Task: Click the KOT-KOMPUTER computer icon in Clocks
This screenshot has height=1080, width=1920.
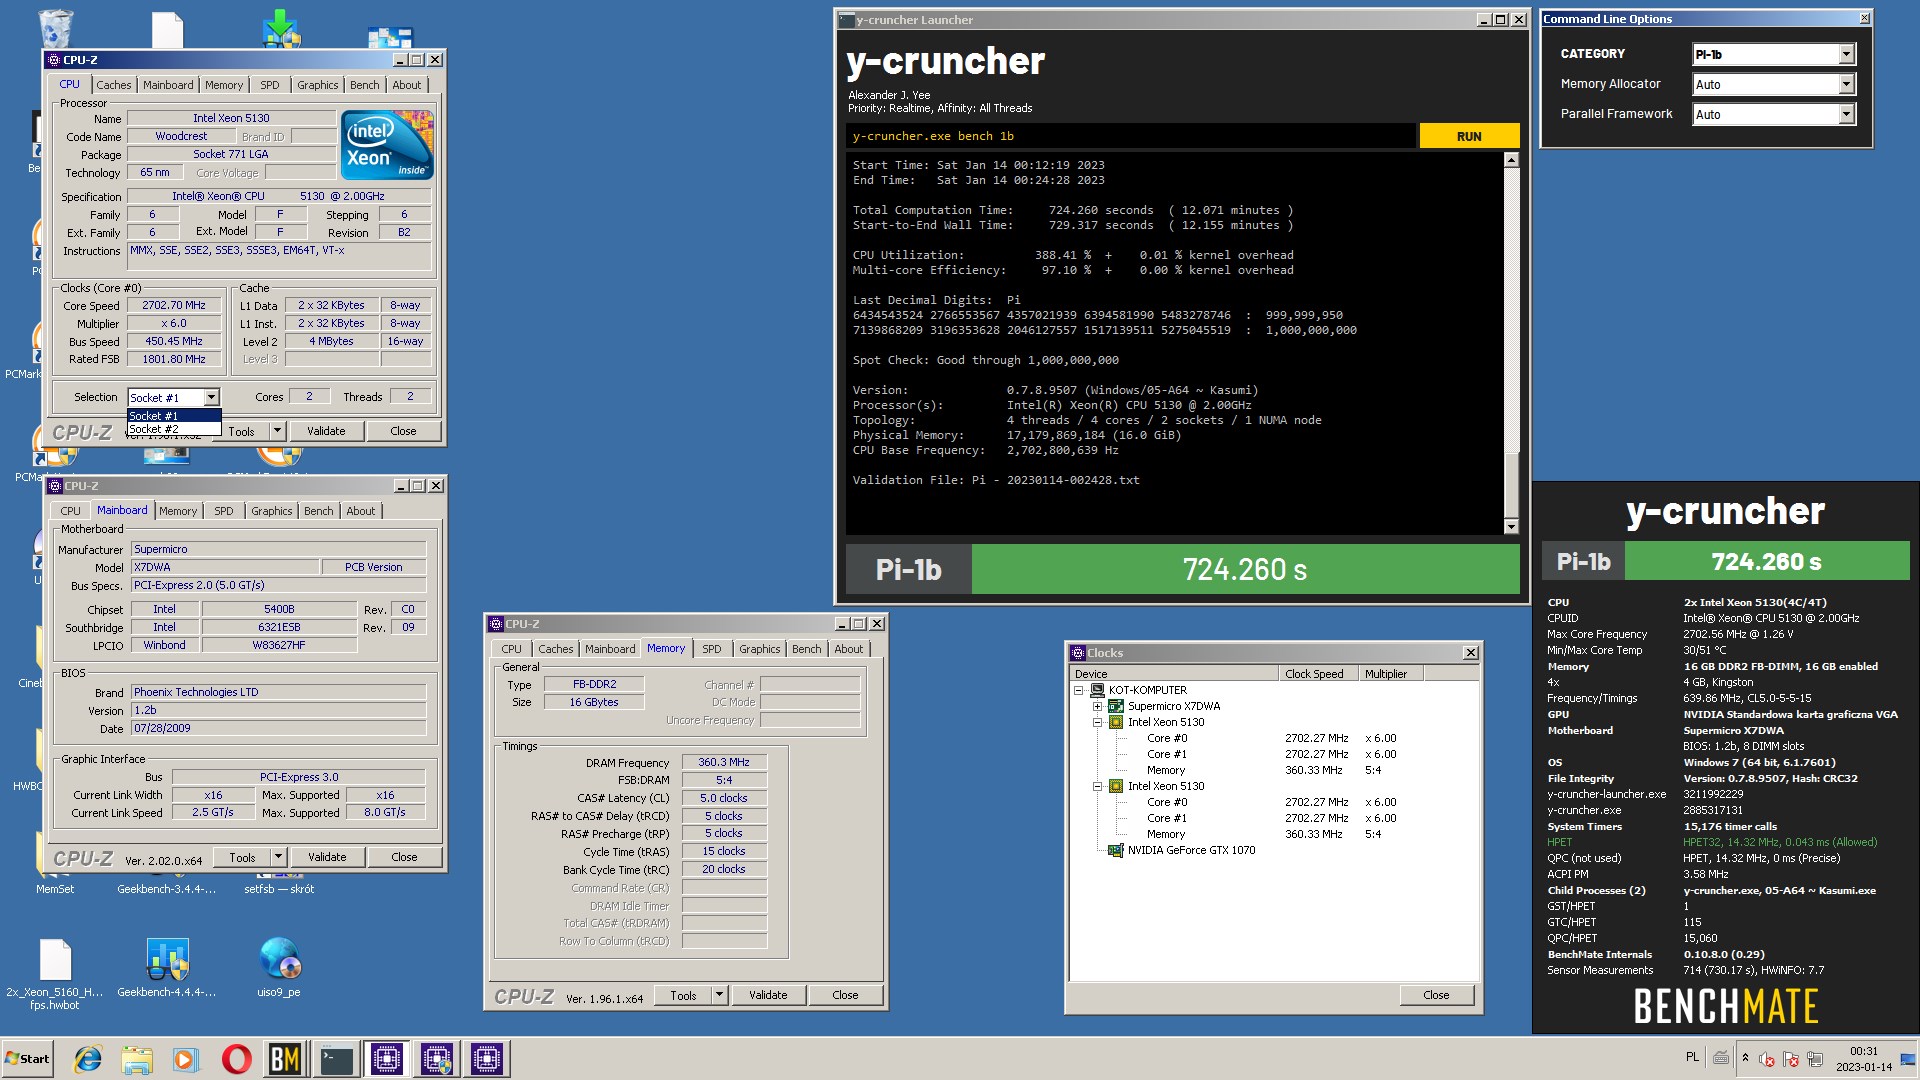Action: [x=1097, y=690]
